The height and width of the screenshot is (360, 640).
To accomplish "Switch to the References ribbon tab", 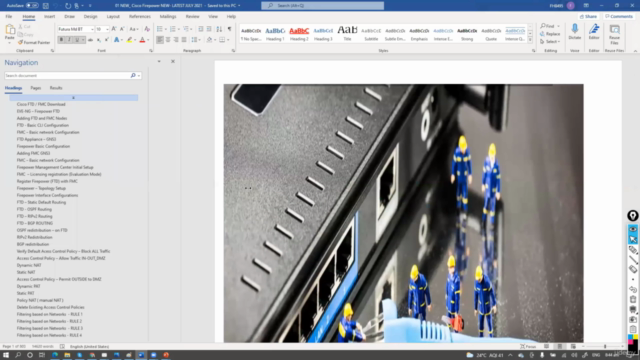I will [x=140, y=17].
